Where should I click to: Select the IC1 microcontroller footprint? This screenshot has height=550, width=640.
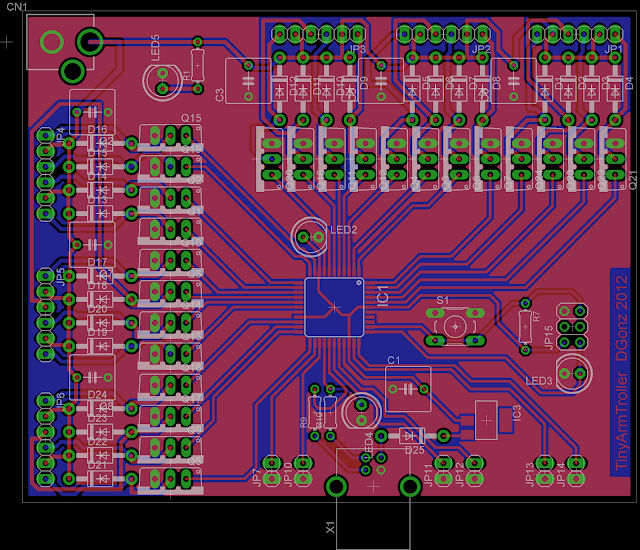(334, 307)
